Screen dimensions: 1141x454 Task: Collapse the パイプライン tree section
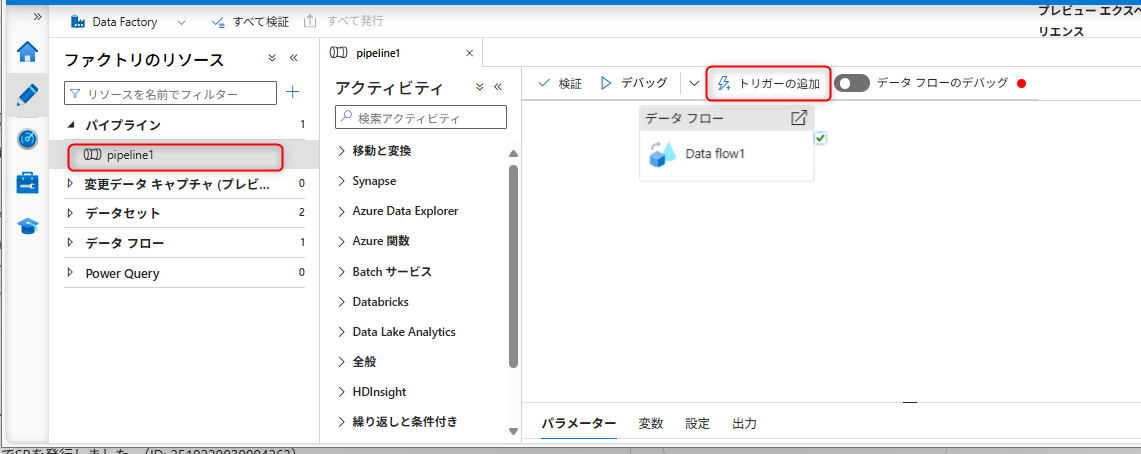(x=71, y=125)
